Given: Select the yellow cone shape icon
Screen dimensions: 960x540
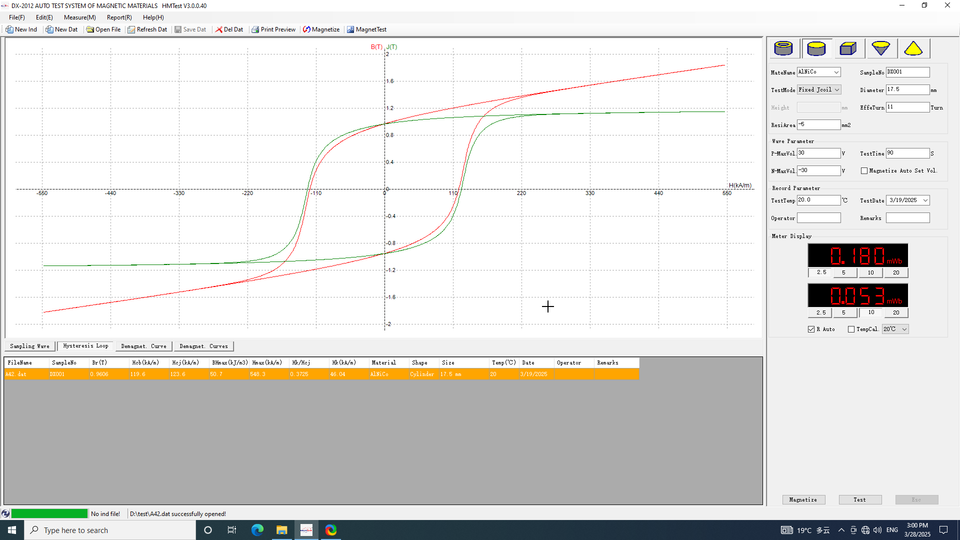Looking at the screenshot, I should pos(913,48).
